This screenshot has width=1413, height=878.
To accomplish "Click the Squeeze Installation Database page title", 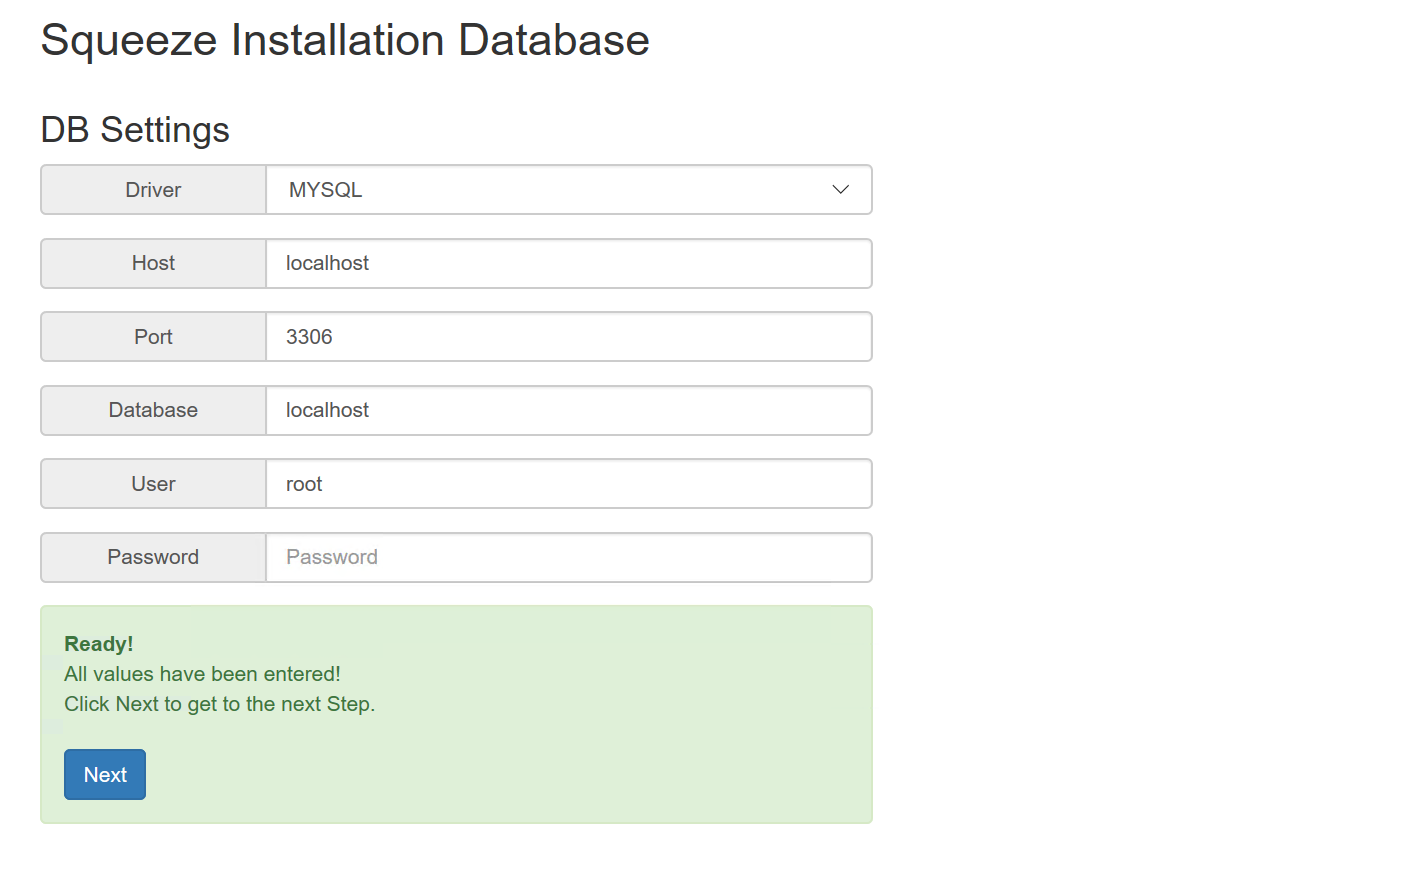I will pyautogui.click(x=345, y=41).
